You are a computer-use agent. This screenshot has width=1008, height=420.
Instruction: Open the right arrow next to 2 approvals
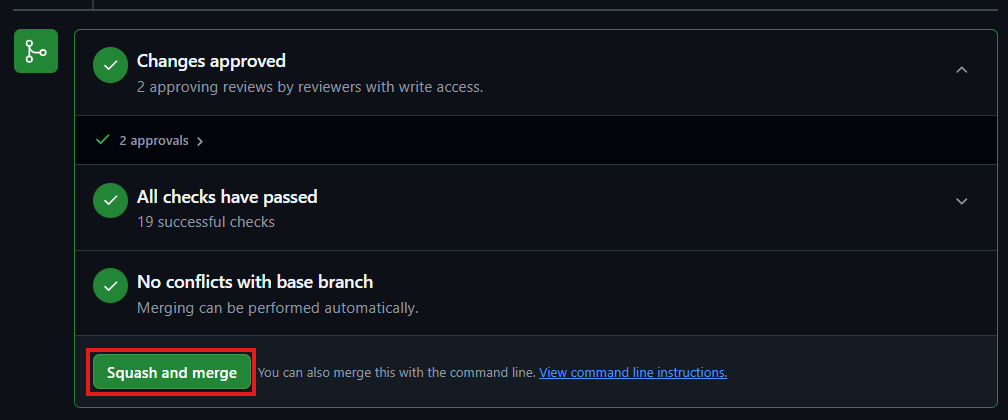click(200, 141)
